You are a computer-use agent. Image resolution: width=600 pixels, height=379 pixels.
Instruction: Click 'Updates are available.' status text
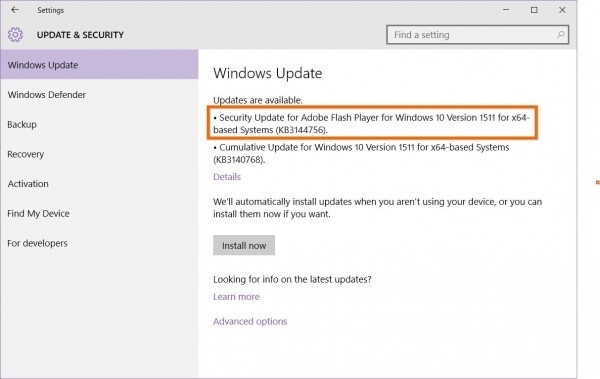tap(258, 100)
